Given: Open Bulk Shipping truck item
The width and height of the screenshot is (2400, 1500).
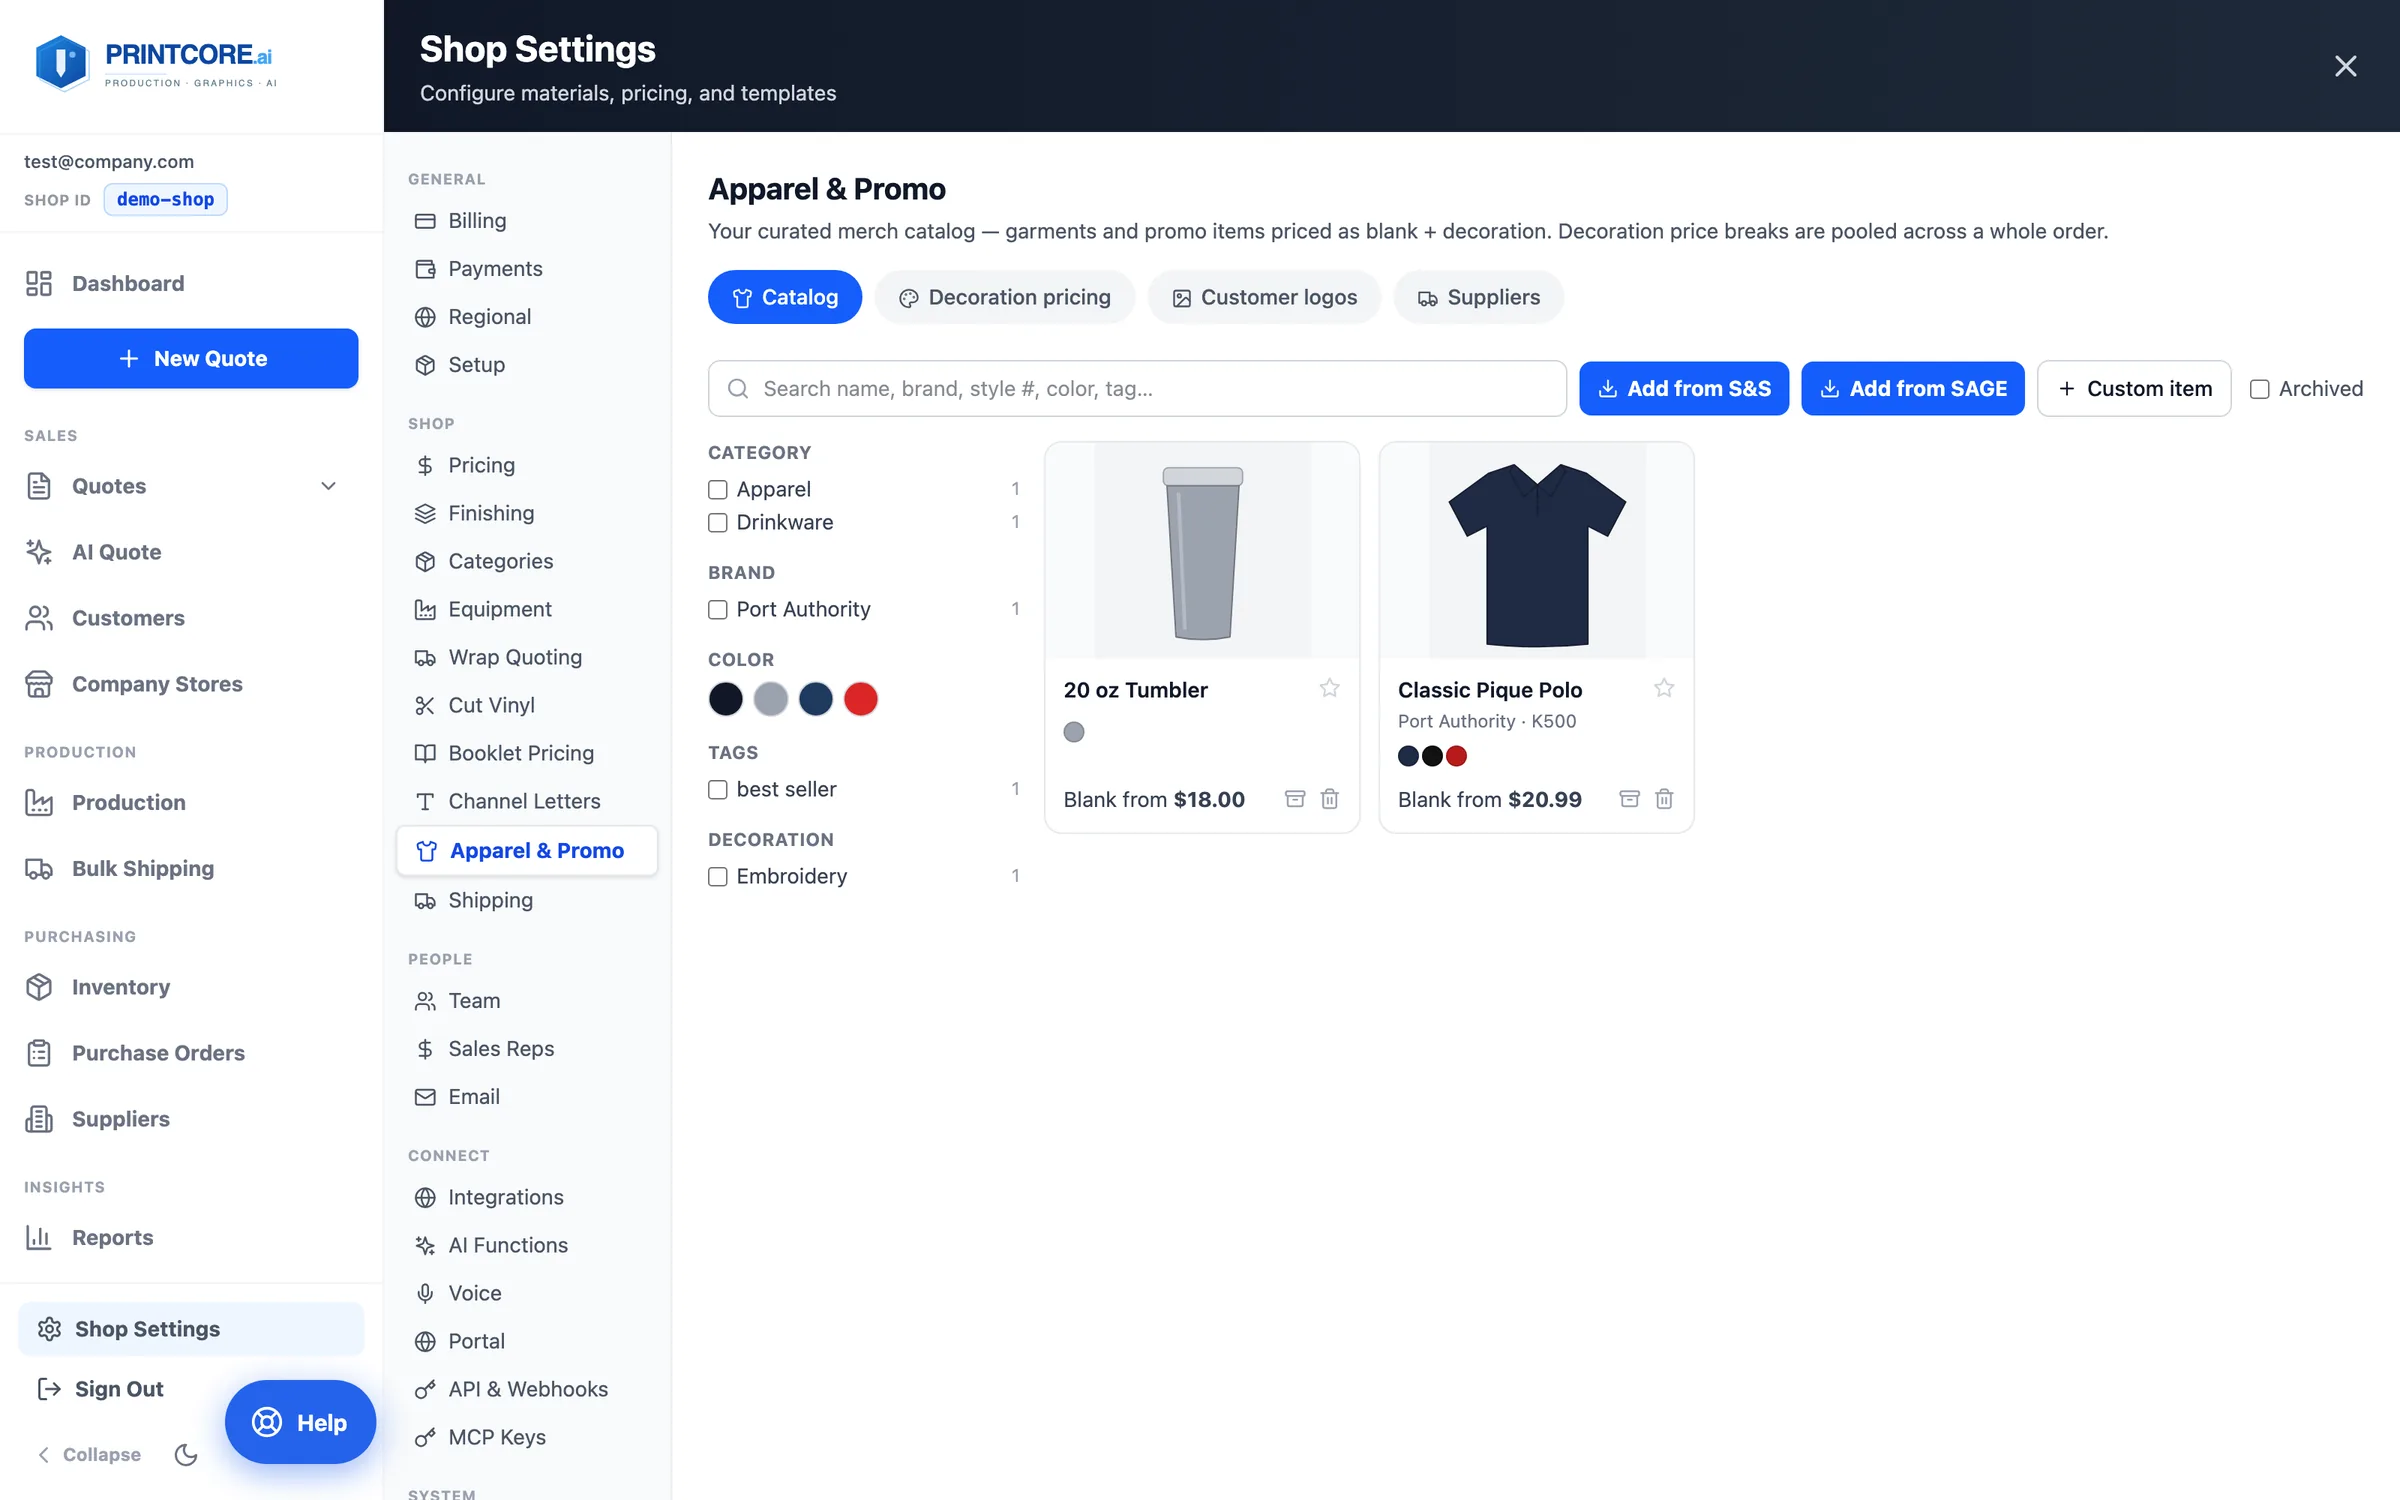Looking at the screenshot, I should click(143, 868).
